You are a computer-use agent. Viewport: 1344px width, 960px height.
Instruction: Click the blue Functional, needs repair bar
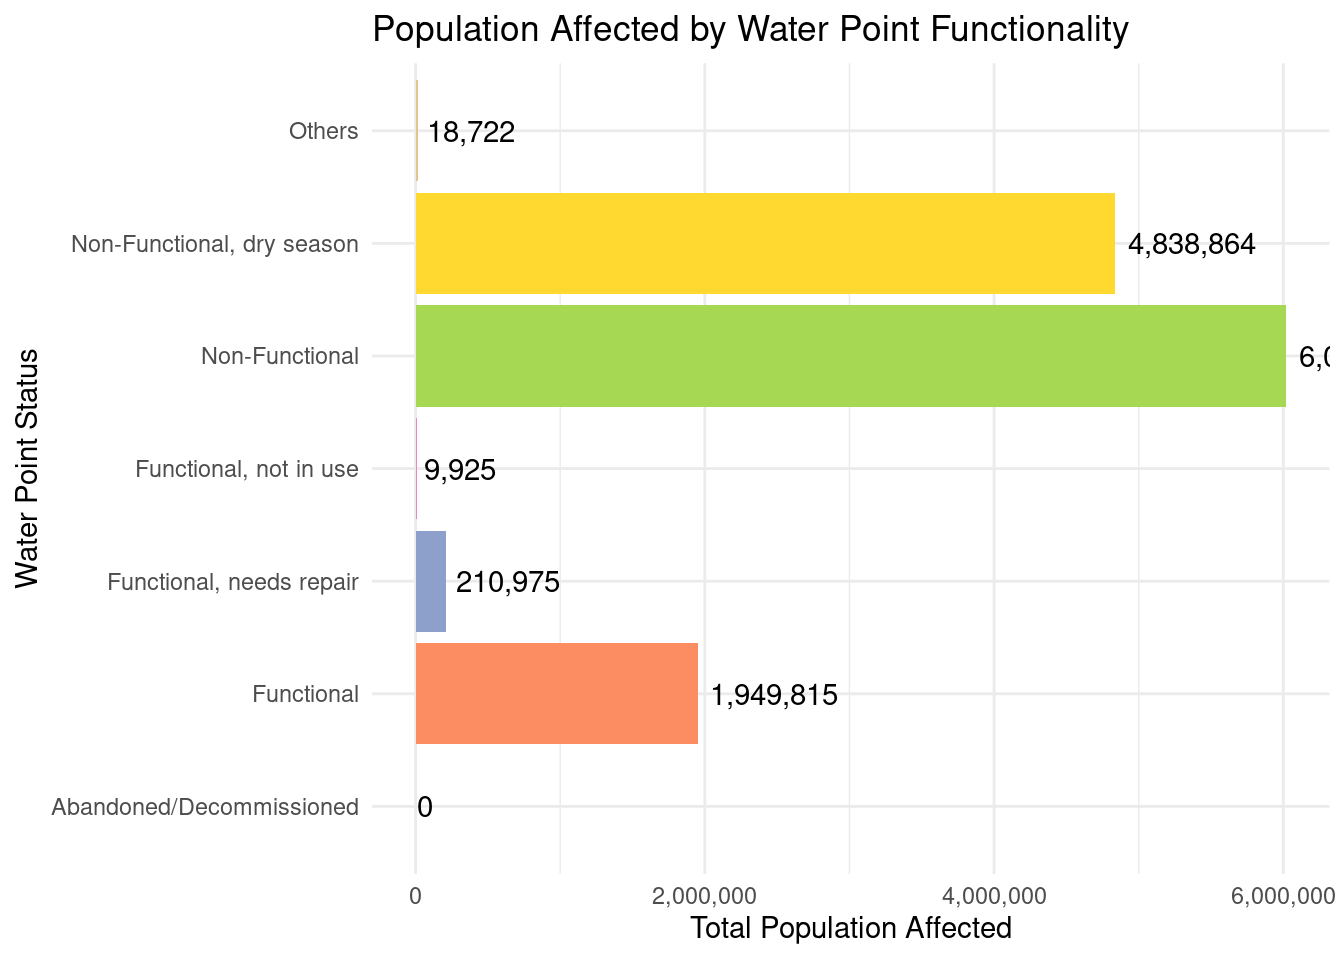[431, 581]
